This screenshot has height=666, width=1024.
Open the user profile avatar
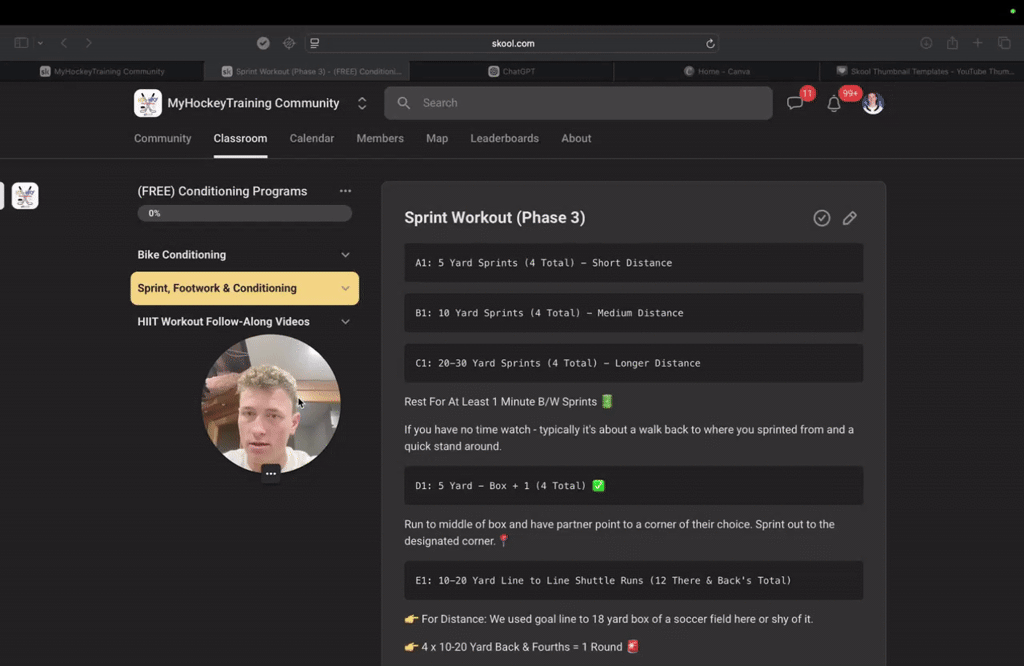pos(873,103)
